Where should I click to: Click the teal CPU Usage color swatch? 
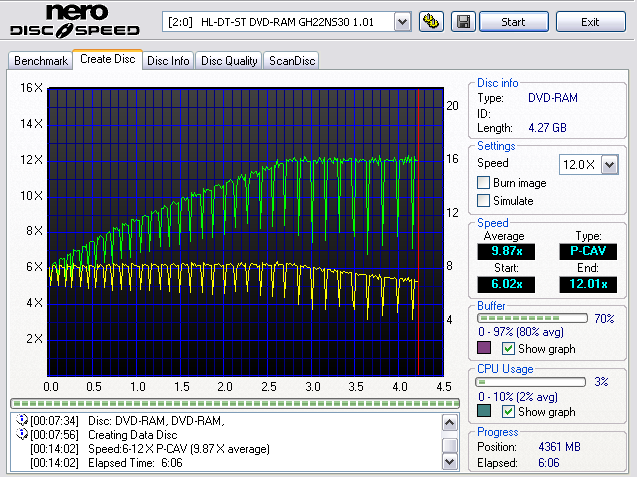(485, 411)
